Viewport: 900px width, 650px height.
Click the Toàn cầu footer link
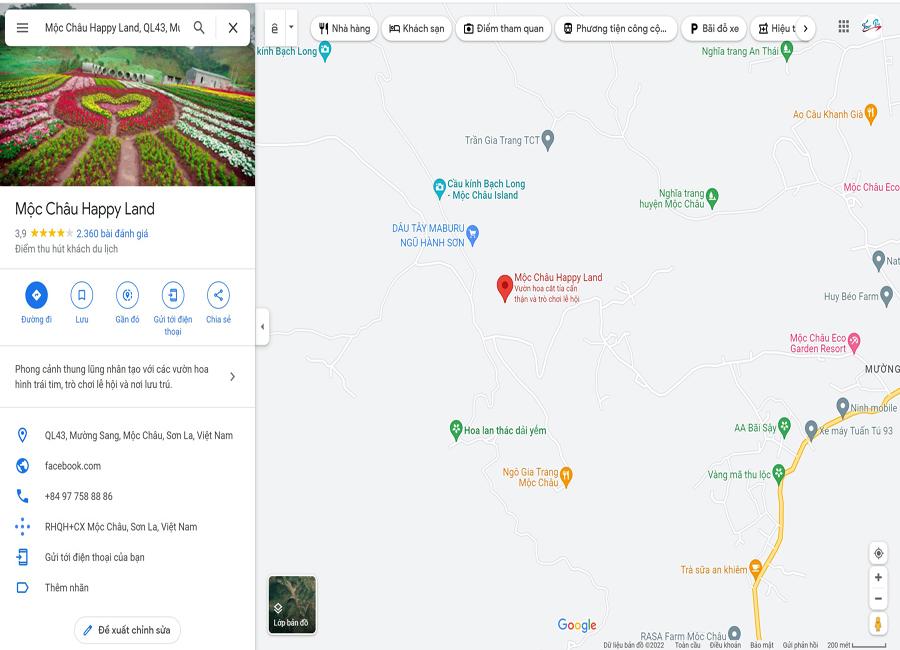pyautogui.click(x=687, y=645)
